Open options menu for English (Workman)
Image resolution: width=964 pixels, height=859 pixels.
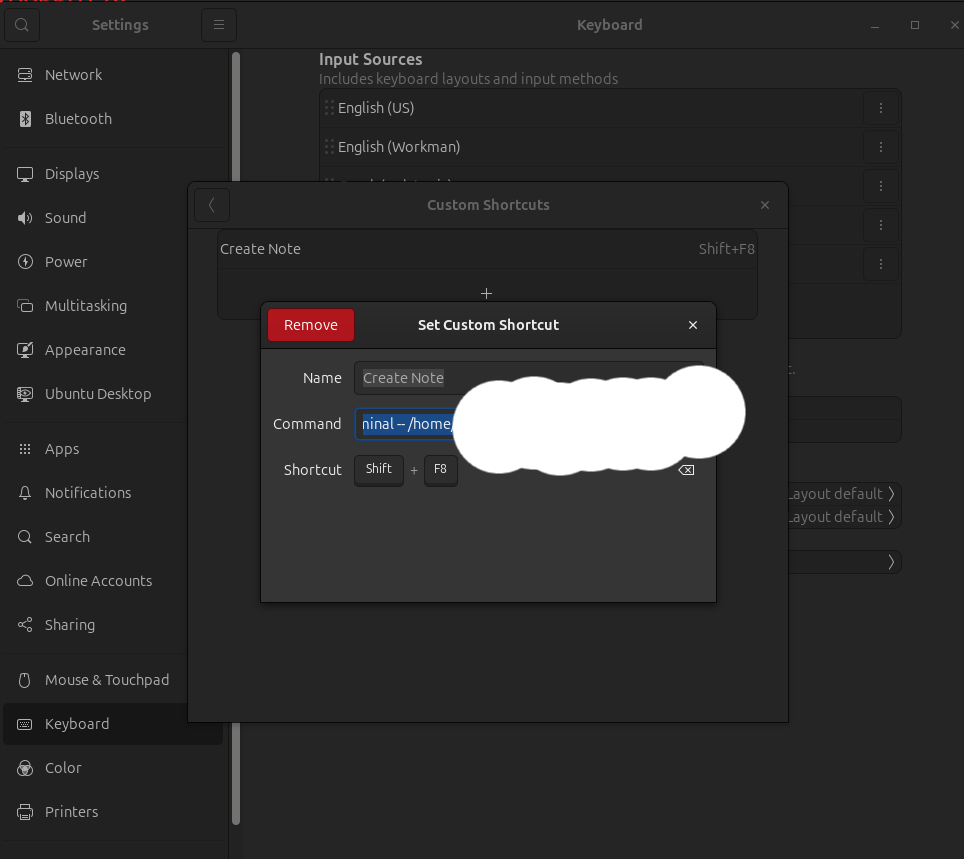881,147
